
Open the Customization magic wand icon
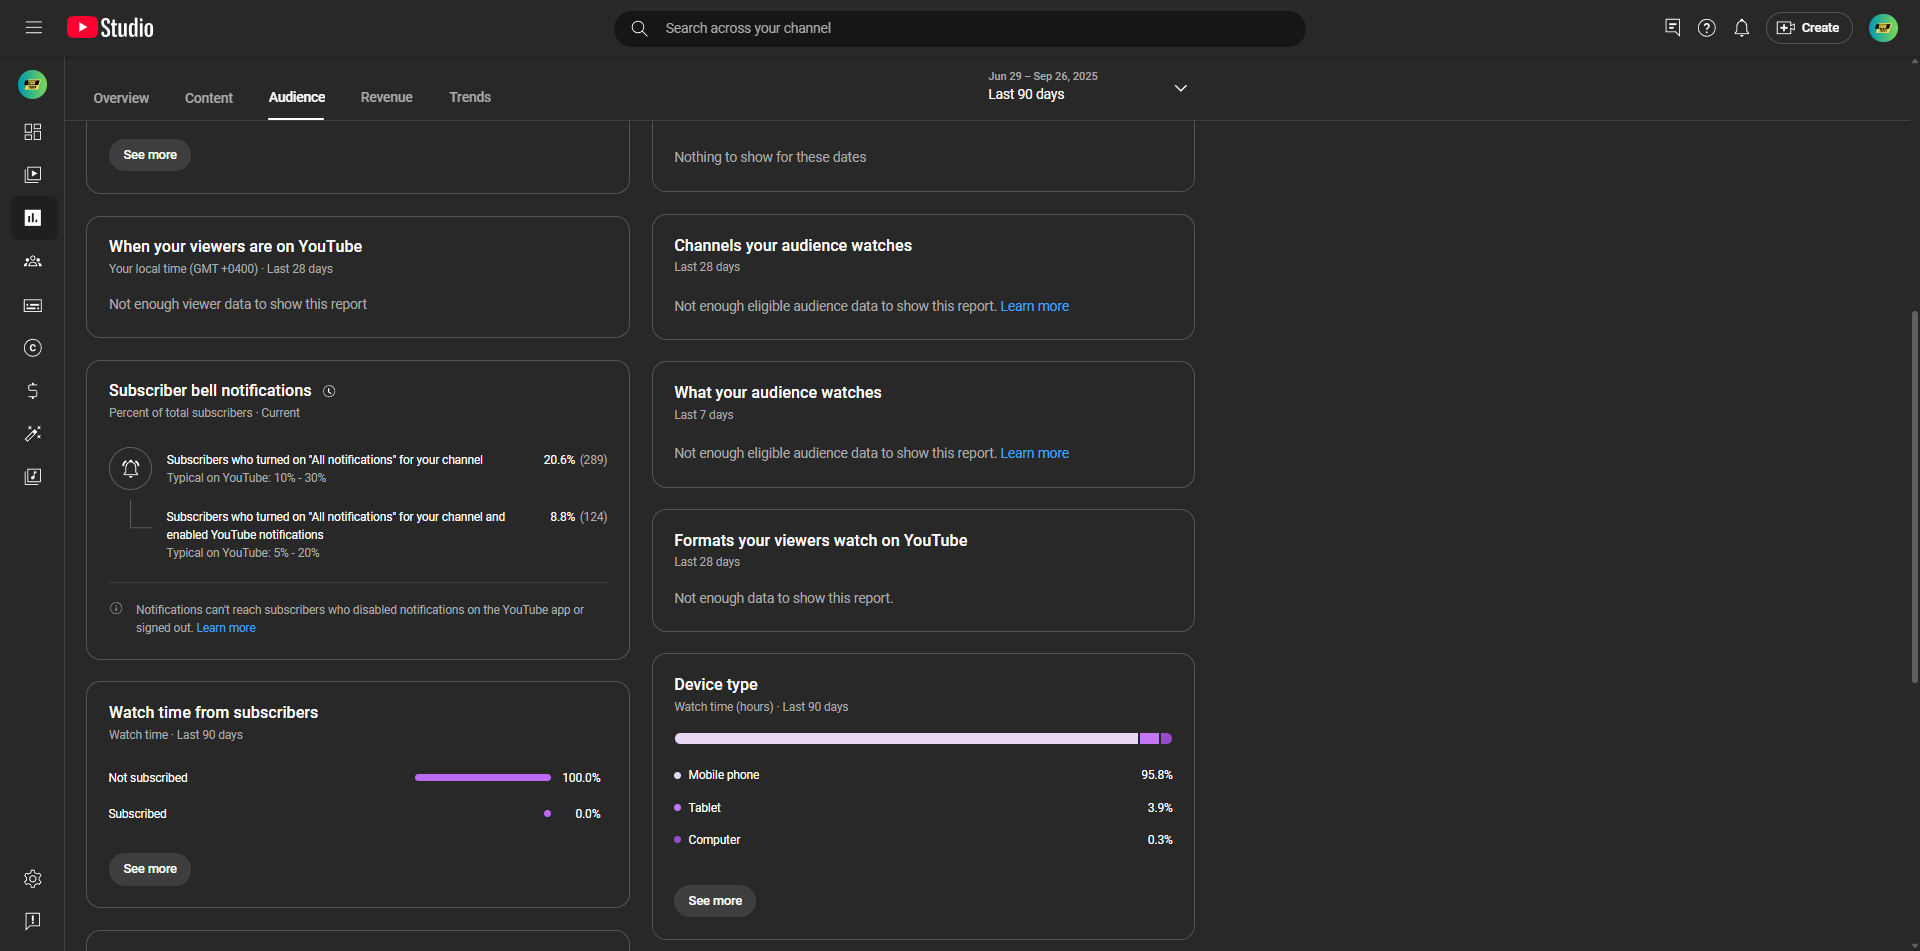(x=33, y=434)
